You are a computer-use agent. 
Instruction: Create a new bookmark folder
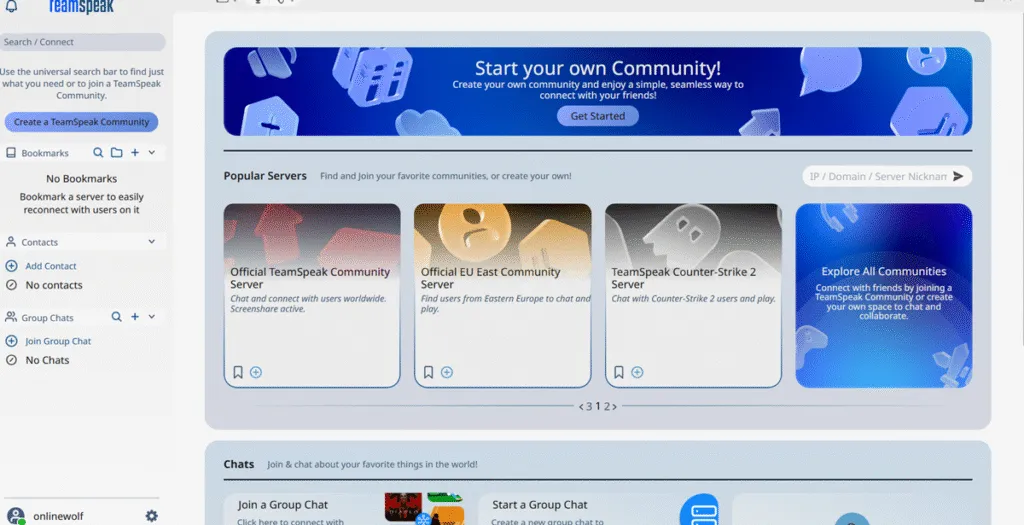pos(116,152)
